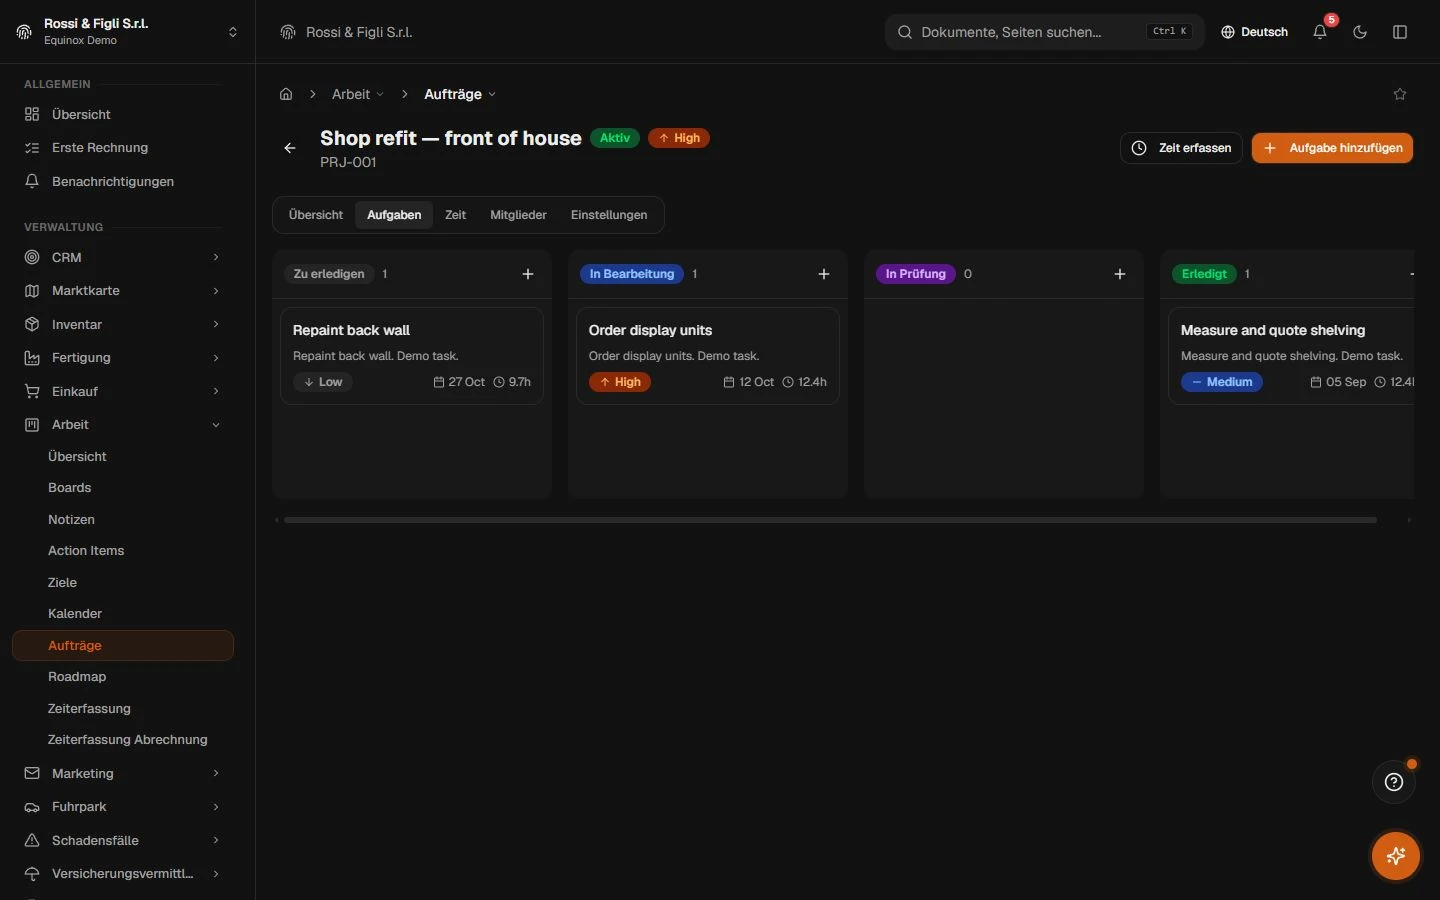
Task: Switch to the project Übersicht tab
Action: click(x=316, y=215)
